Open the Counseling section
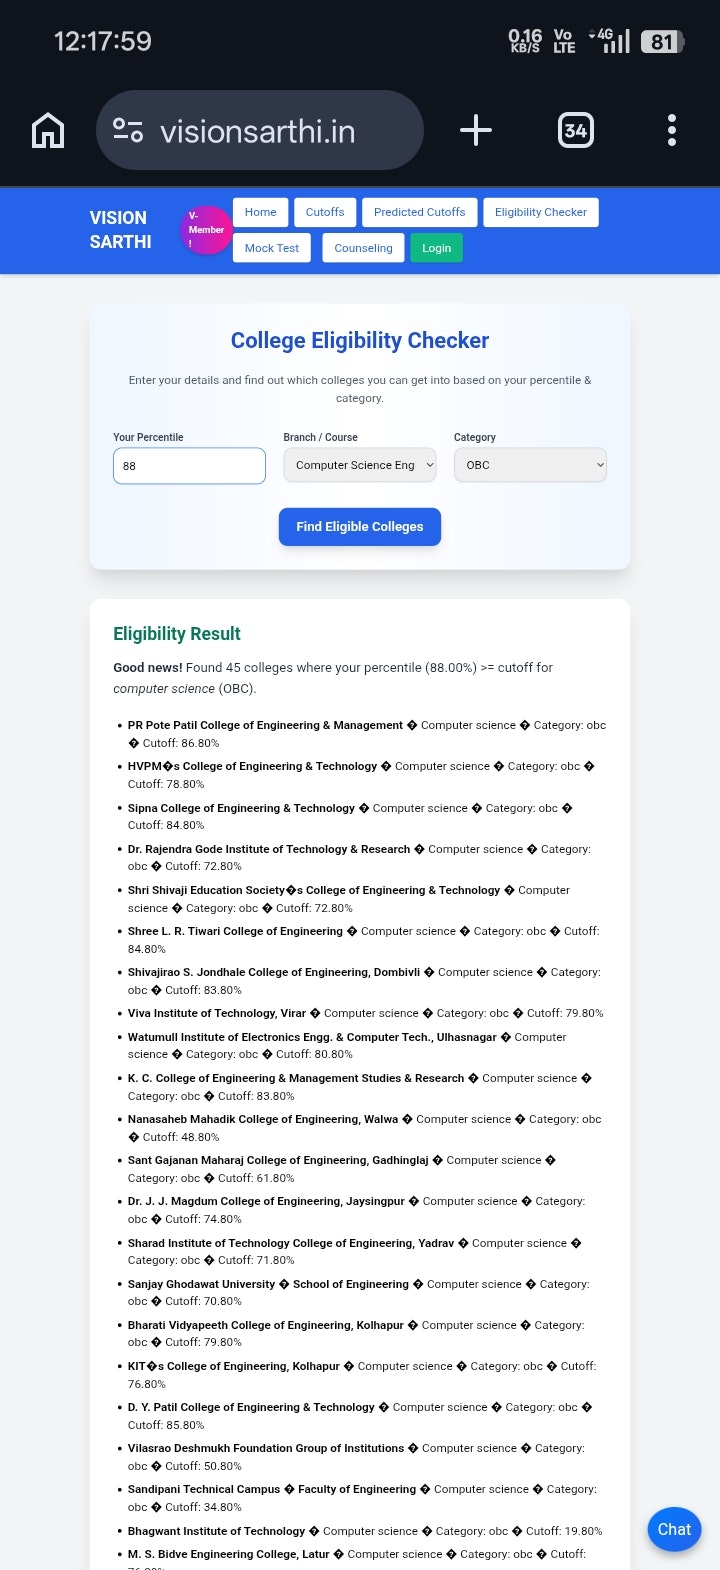This screenshot has width=720, height=1570. pos(362,247)
